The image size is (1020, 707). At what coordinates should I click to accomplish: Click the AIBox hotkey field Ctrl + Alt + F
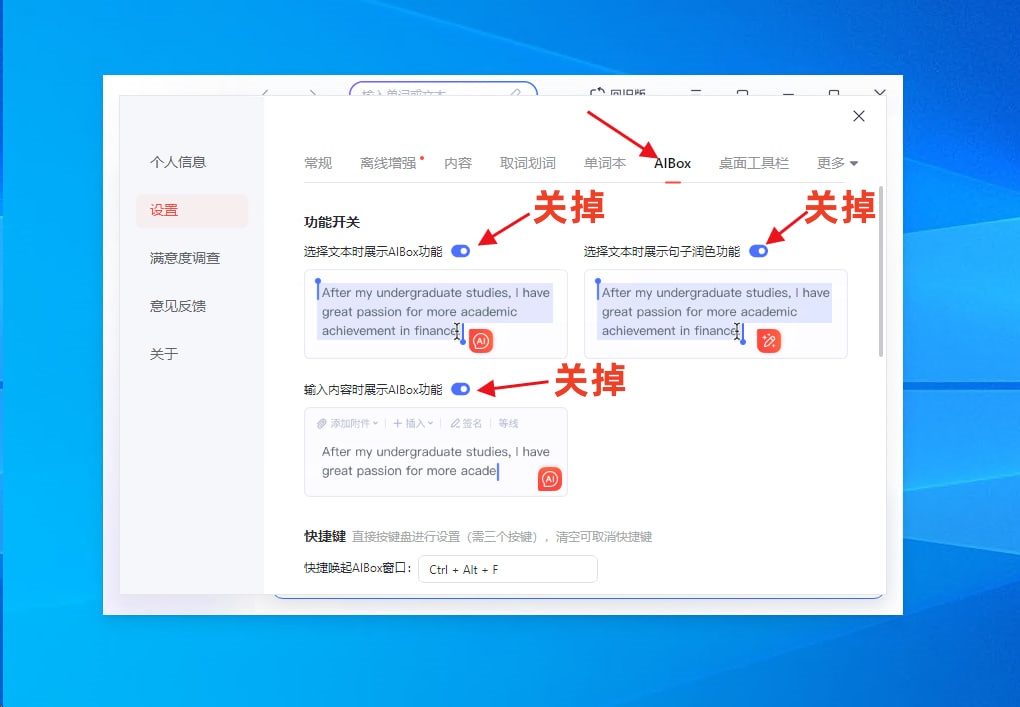pos(507,569)
